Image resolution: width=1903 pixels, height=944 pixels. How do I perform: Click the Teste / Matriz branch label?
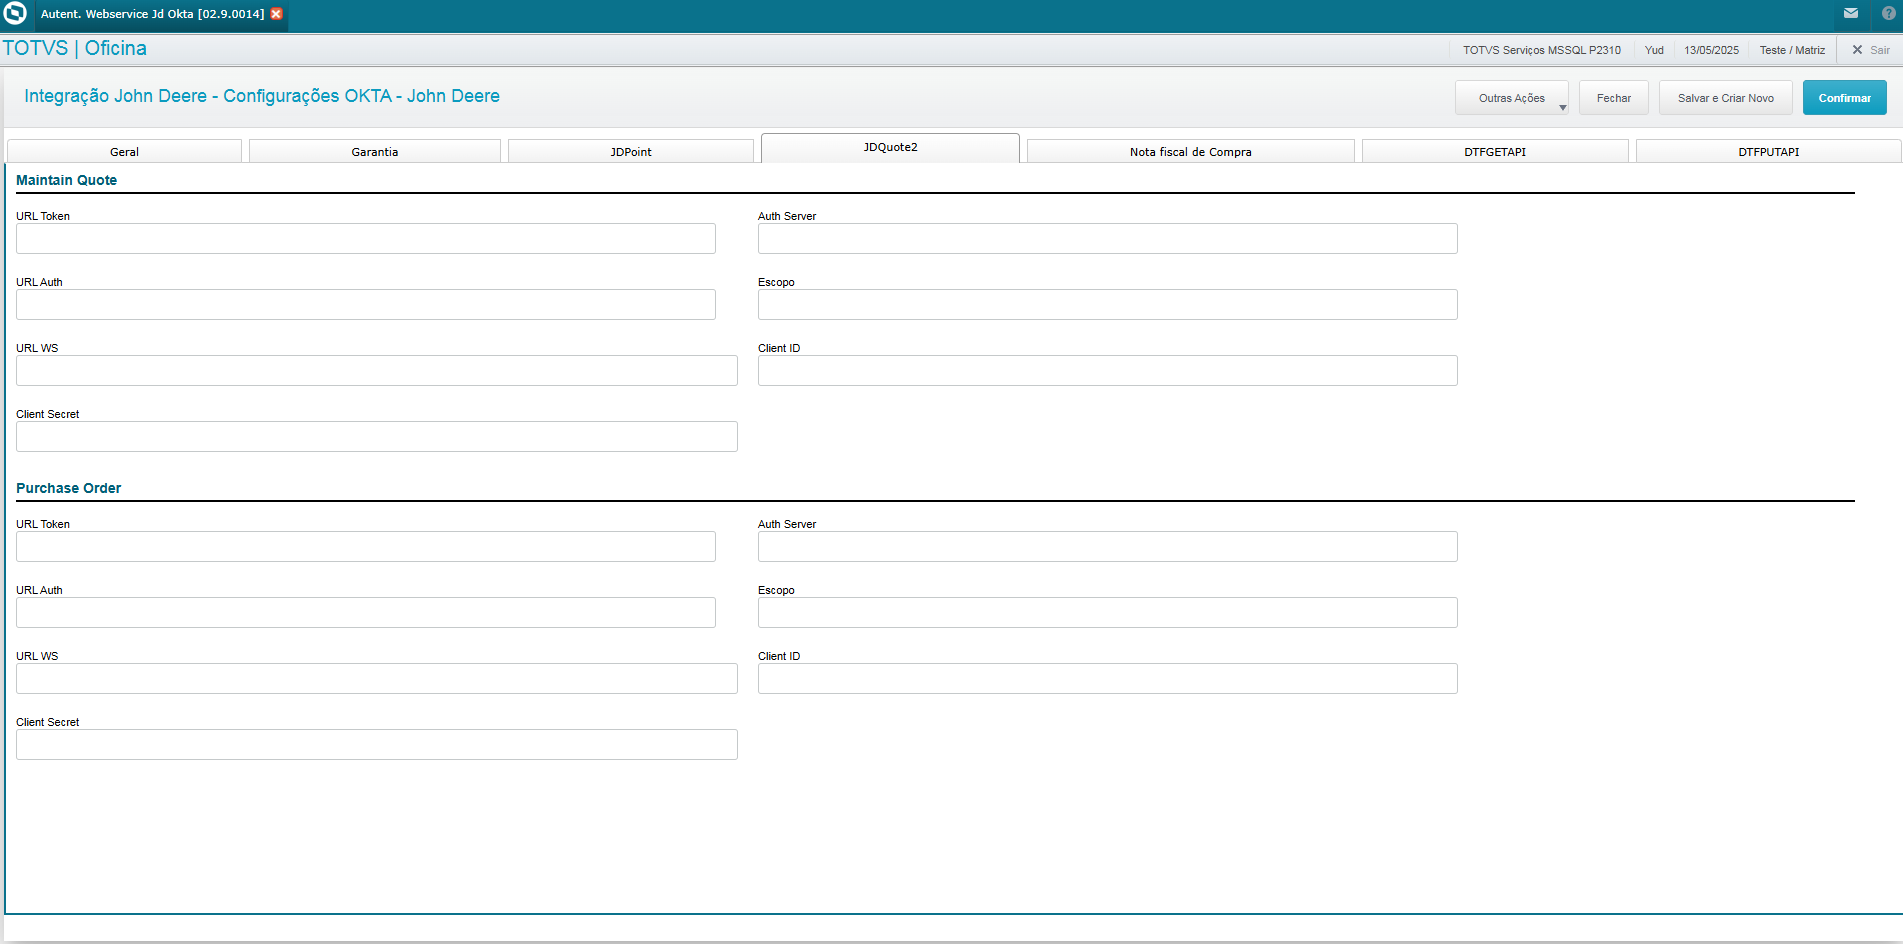tap(1792, 50)
